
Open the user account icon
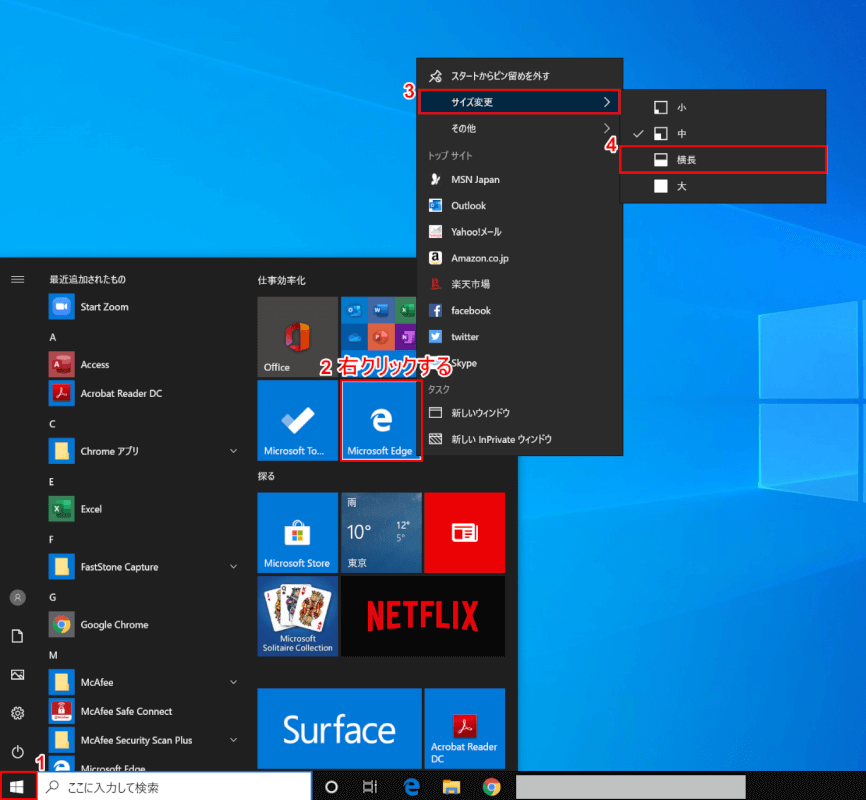(18, 597)
